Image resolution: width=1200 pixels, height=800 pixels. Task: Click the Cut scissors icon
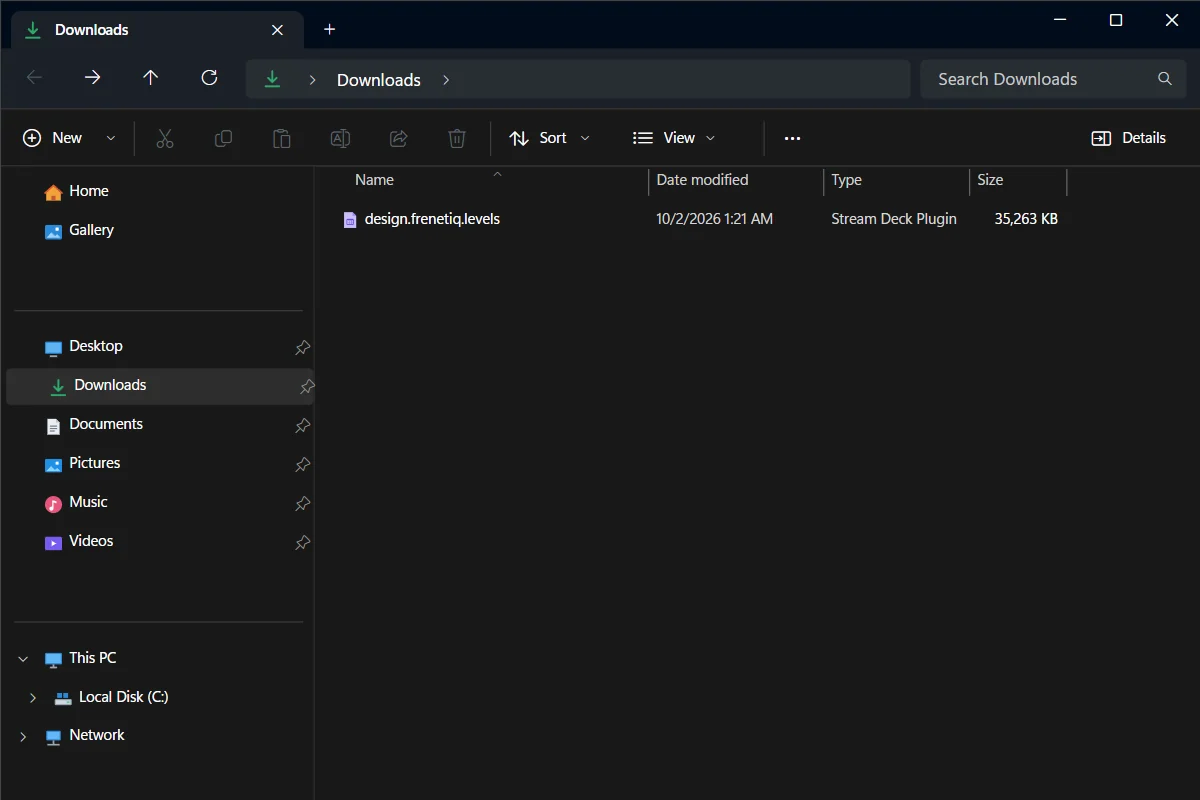click(x=165, y=138)
